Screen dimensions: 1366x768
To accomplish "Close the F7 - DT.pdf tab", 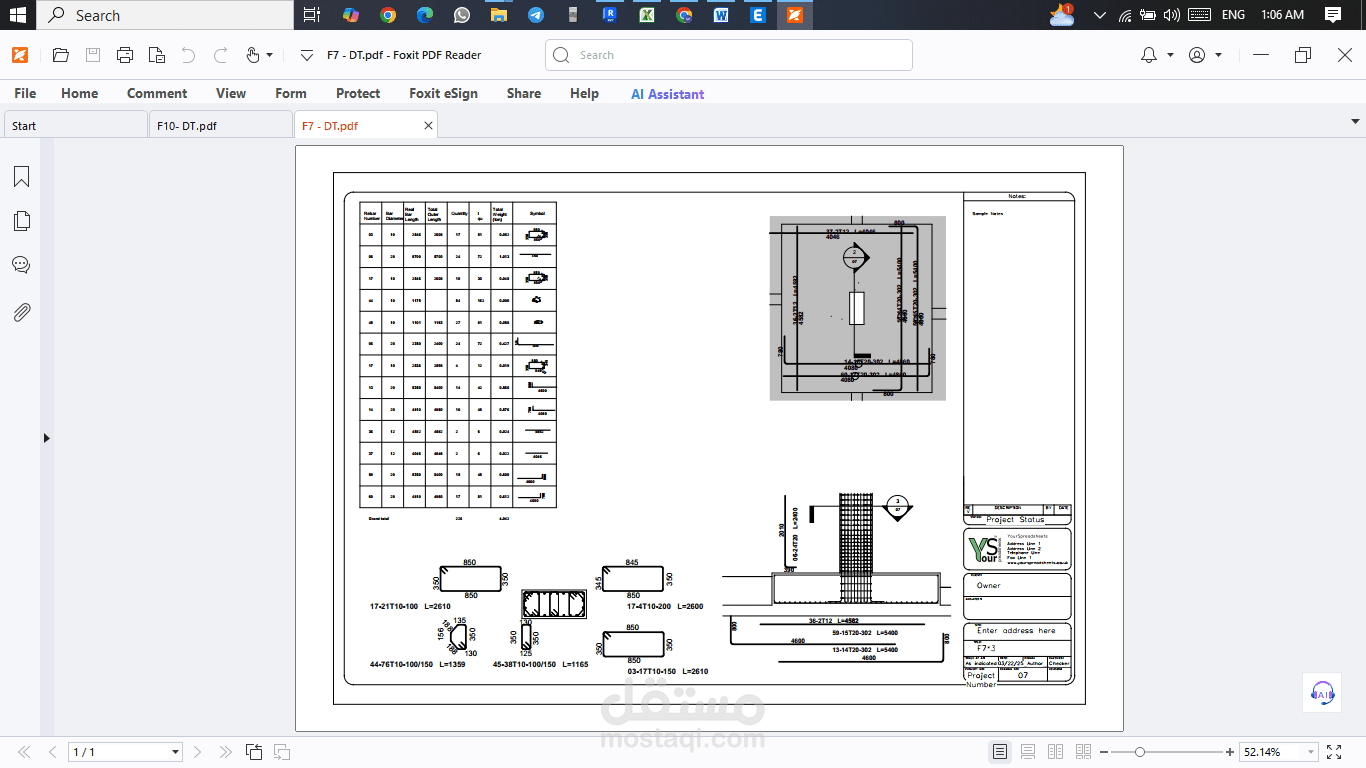I will [x=429, y=126].
